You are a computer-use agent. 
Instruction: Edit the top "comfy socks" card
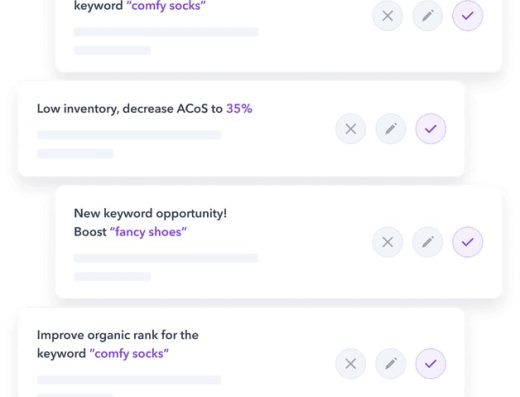click(428, 16)
